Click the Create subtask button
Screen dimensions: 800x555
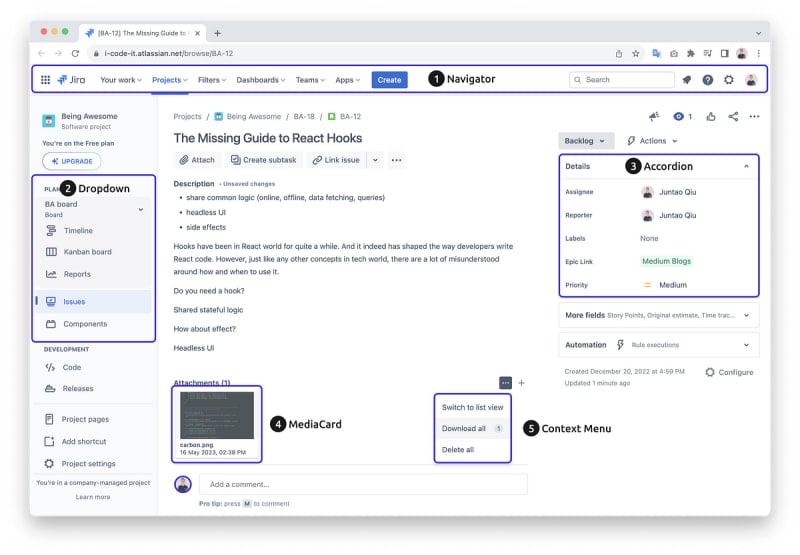click(x=263, y=160)
